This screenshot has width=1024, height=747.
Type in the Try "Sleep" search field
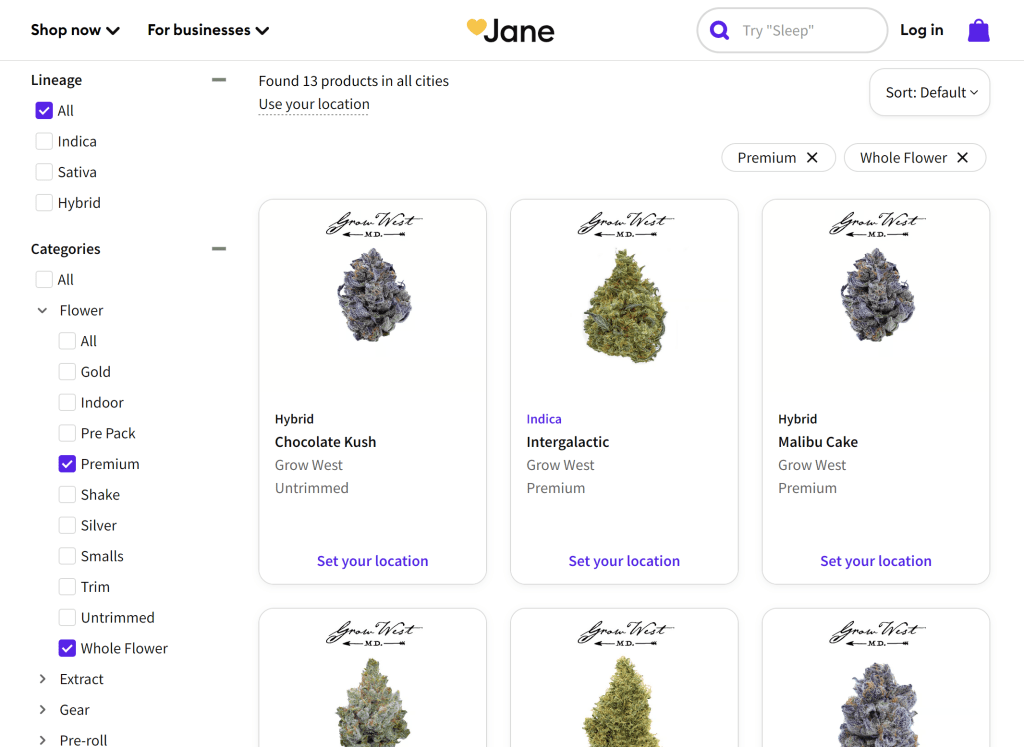[805, 31]
